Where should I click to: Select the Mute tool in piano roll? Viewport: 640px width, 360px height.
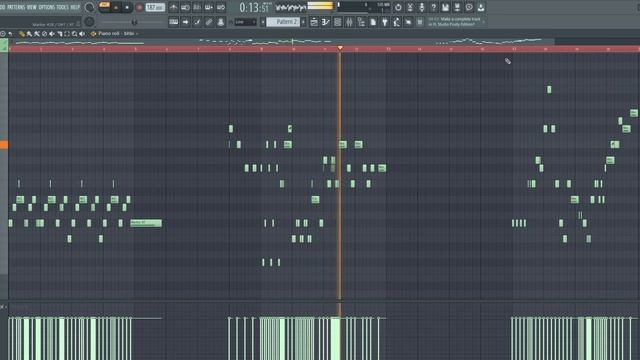52,33
